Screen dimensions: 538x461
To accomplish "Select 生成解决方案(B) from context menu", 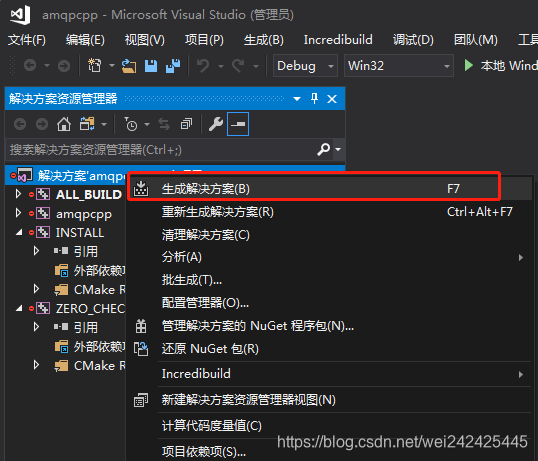I will click(x=329, y=189).
